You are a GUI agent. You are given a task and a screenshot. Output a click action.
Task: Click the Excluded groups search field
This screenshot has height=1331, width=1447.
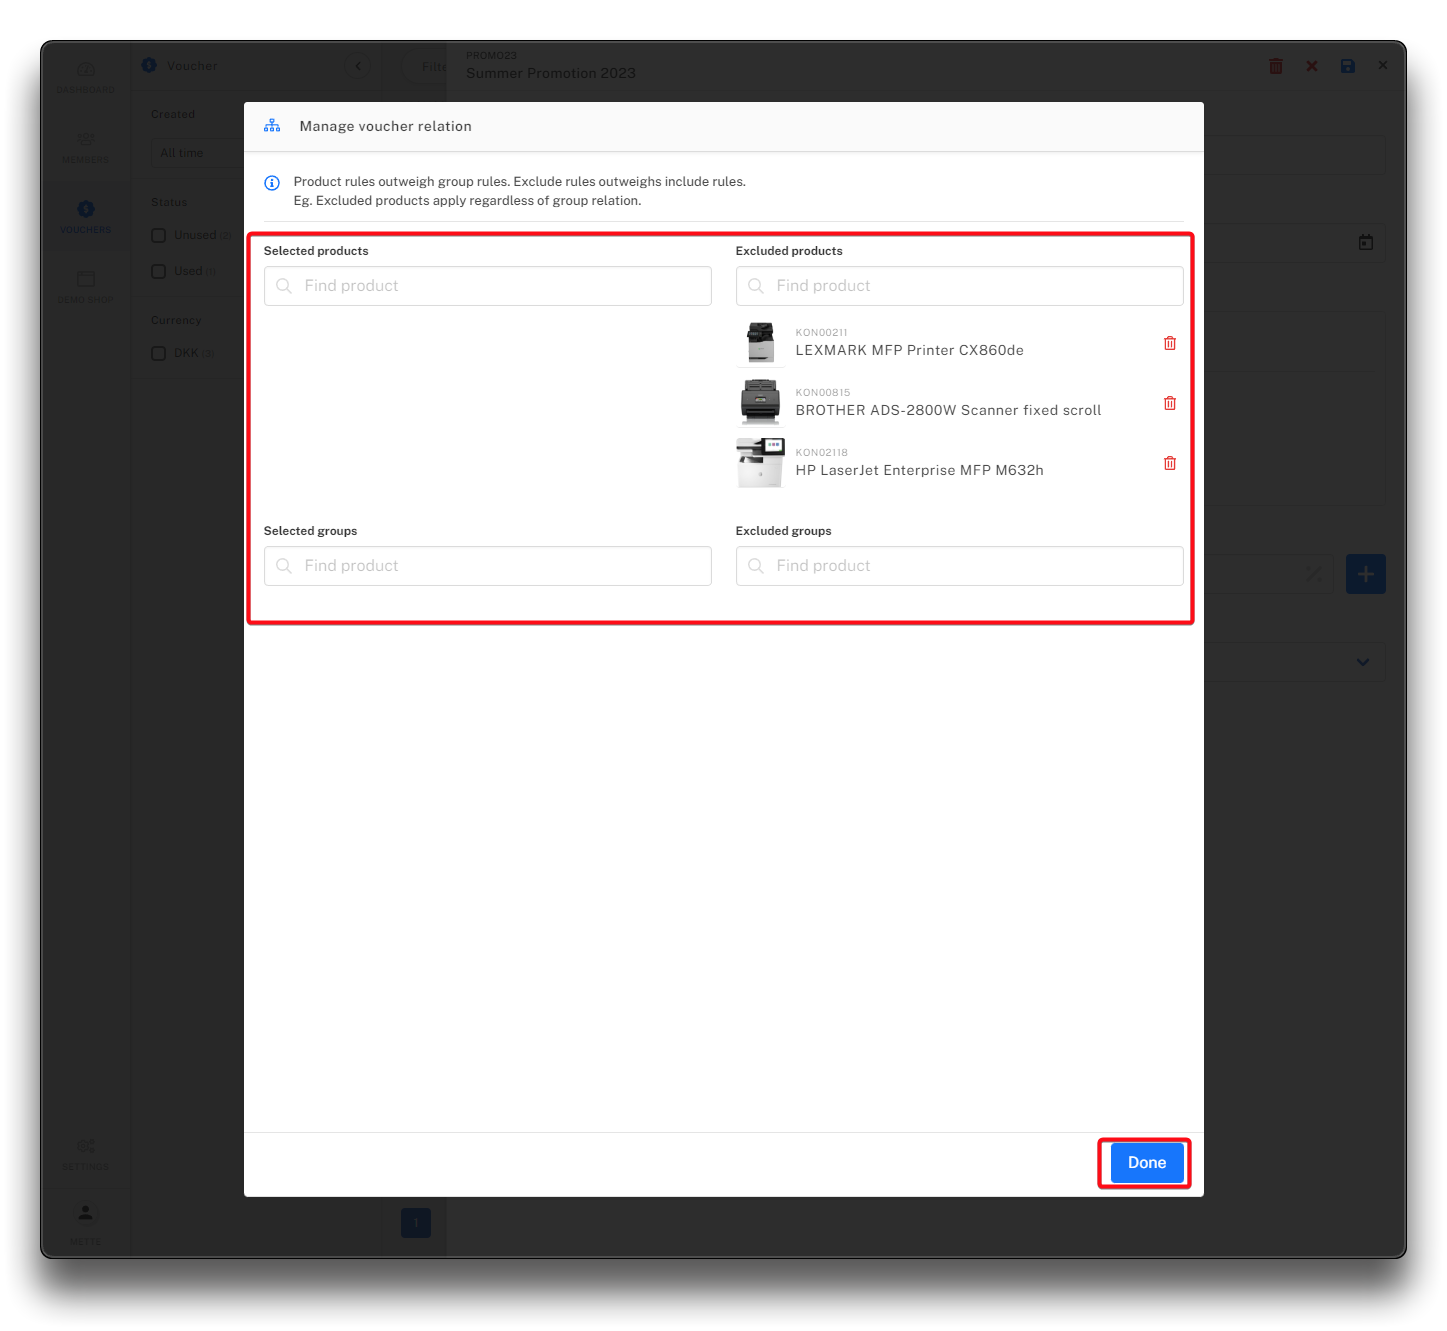click(959, 566)
